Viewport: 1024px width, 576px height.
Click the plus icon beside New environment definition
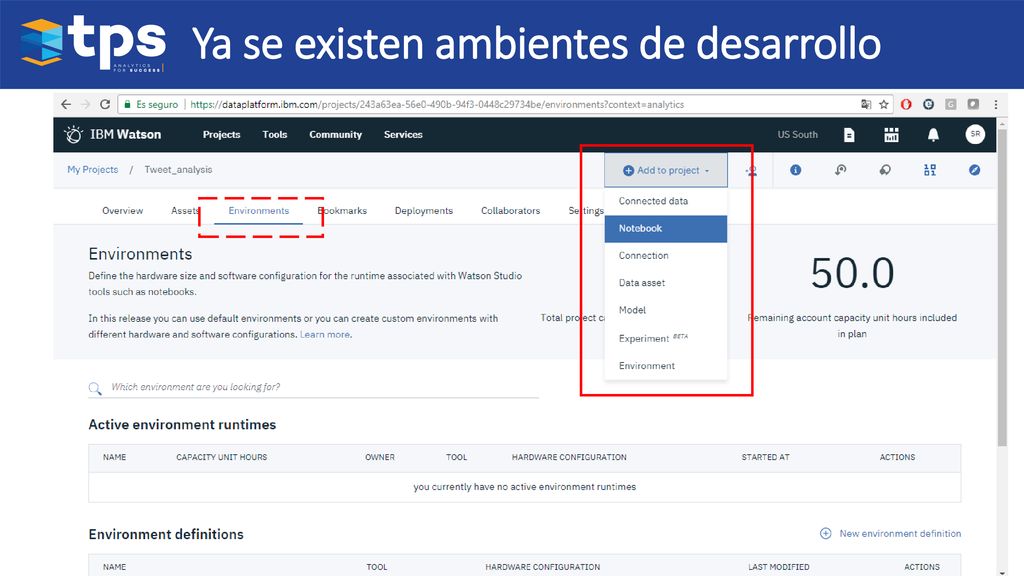coord(825,534)
